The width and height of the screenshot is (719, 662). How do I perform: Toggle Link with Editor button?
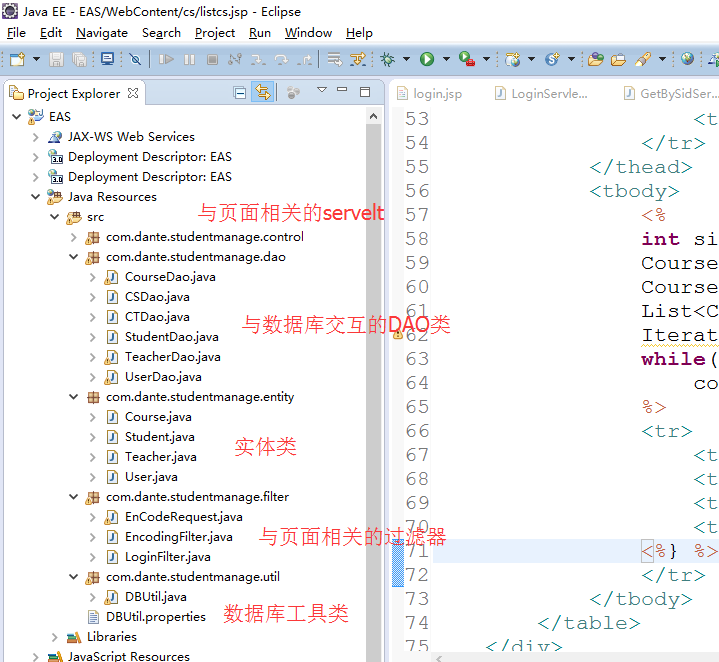pyautogui.click(x=263, y=92)
